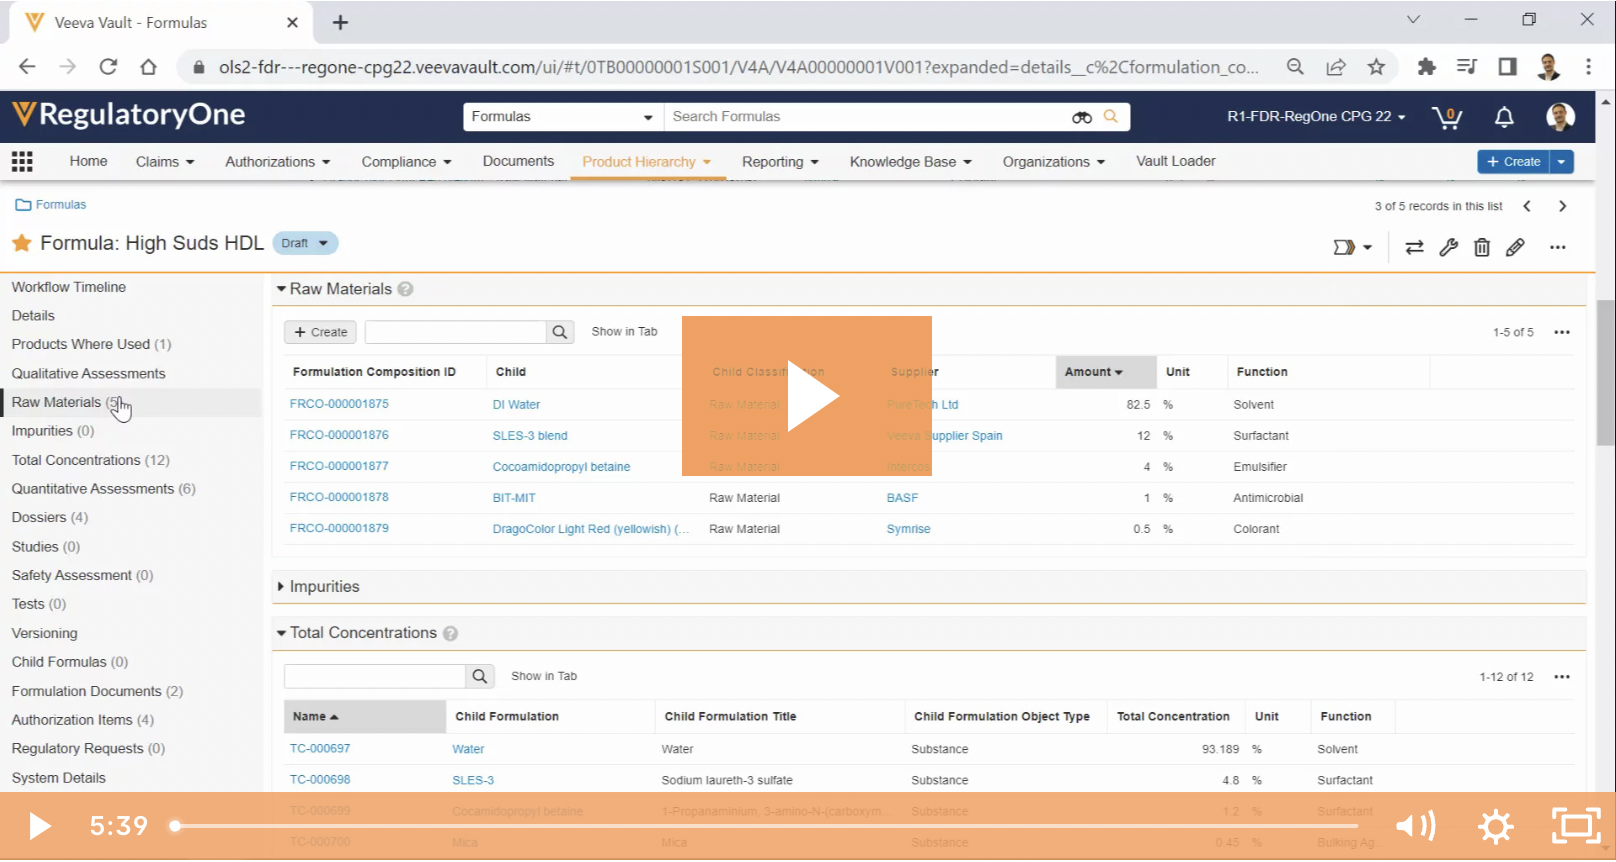This screenshot has width=1616, height=862.
Task: Mute the video volume icon
Action: click(x=1416, y=826)
